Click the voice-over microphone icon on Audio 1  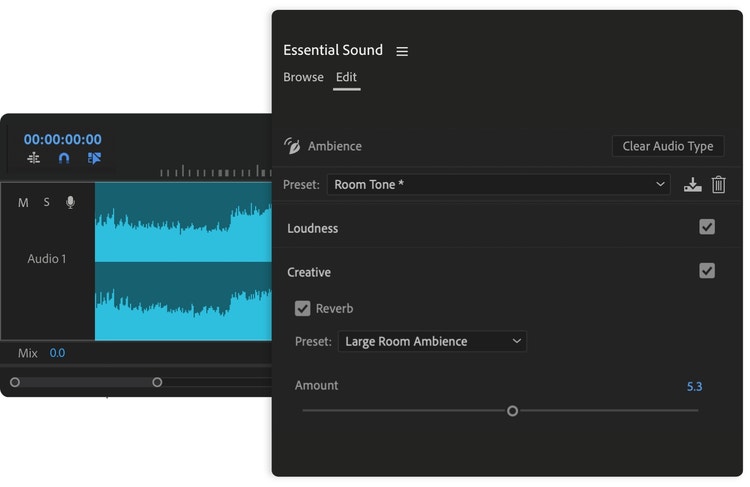pos(70,203)
